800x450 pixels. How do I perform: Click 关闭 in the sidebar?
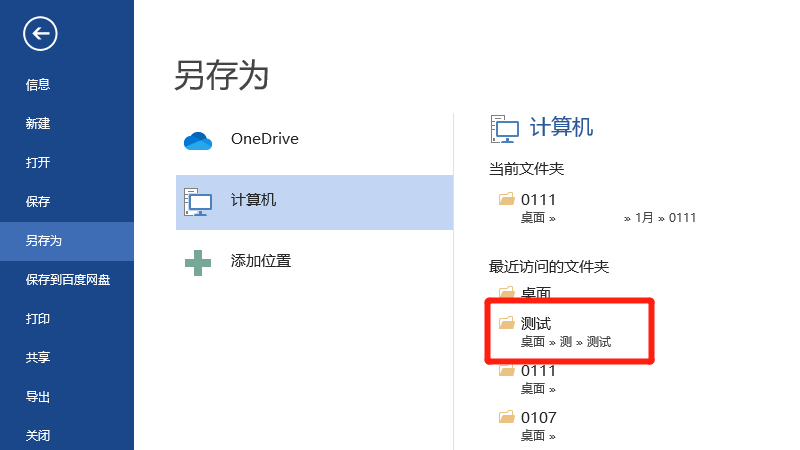click(38, 436)
